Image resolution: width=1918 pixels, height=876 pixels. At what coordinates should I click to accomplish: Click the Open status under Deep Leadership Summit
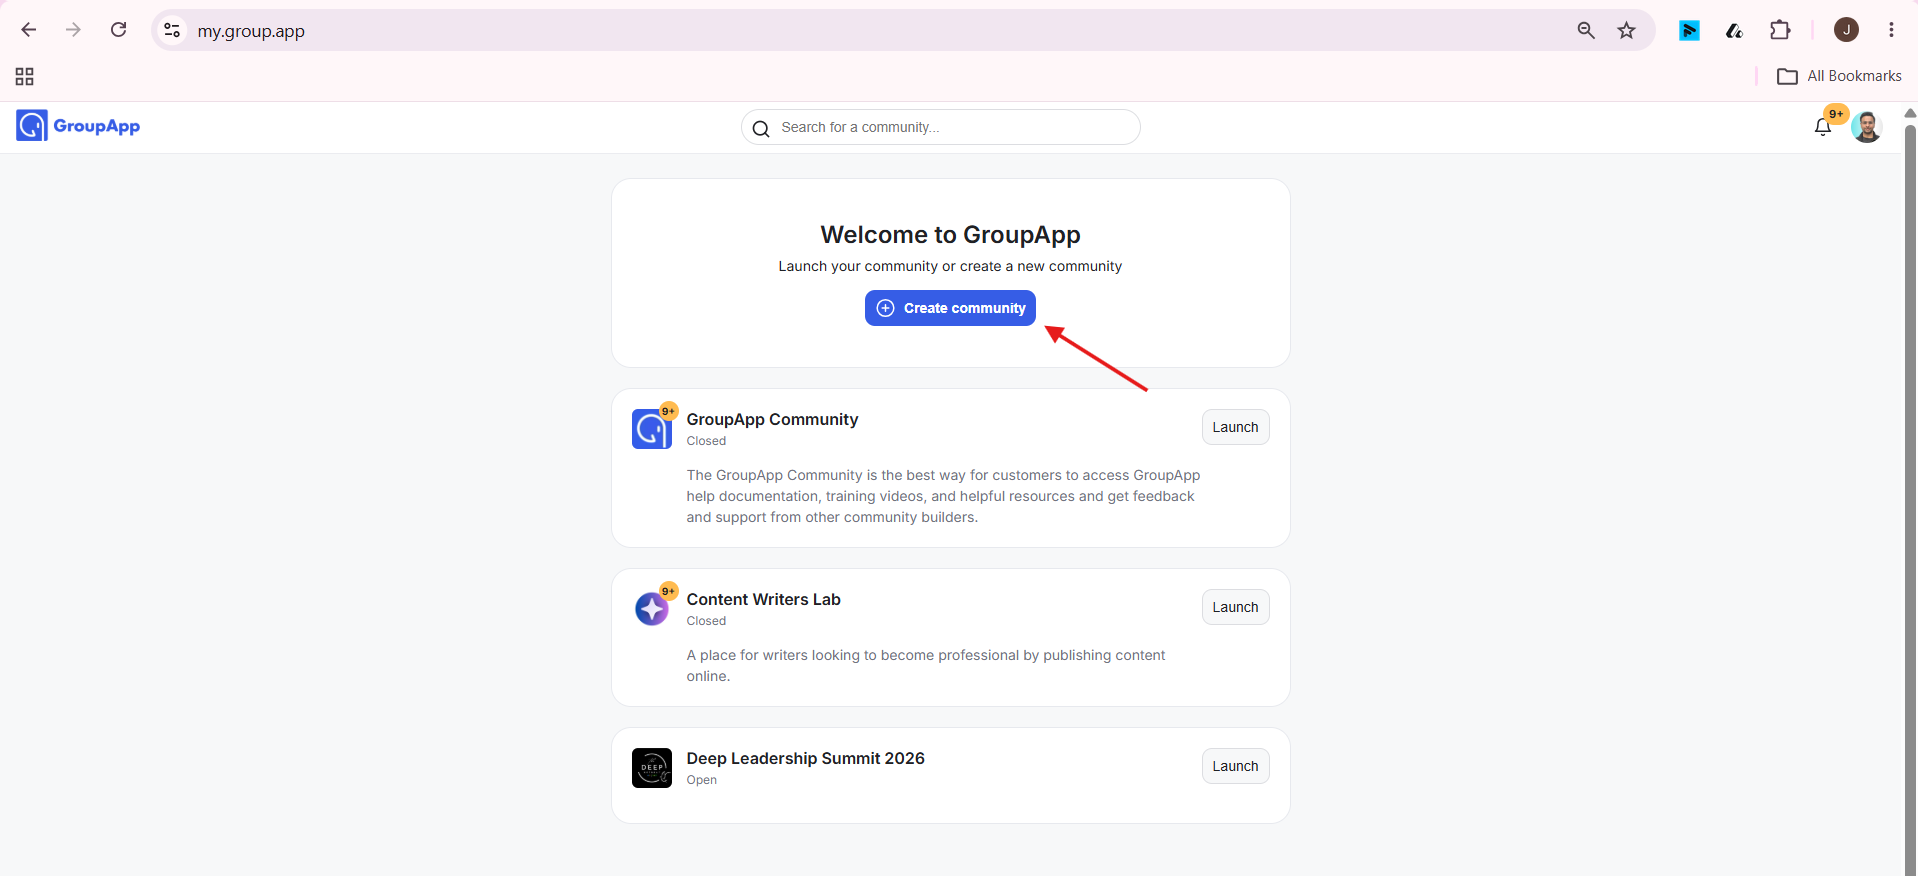tap(701, 780)
